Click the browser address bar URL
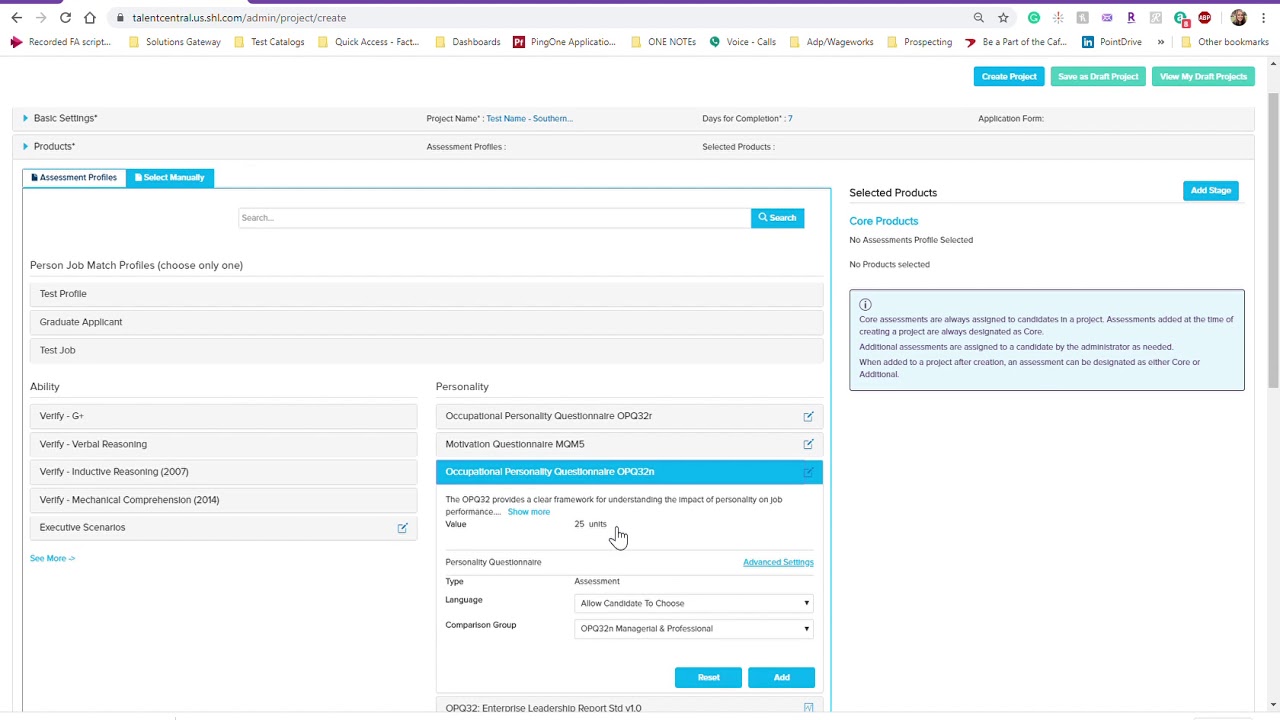Screen dimensions: 1280x720 [239, 18]
